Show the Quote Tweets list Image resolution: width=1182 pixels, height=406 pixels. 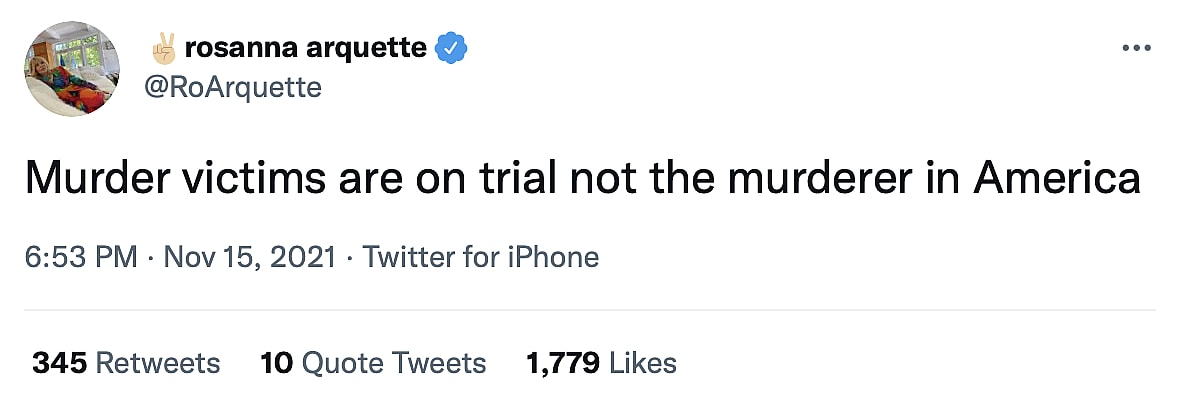[x=394, y=362]
